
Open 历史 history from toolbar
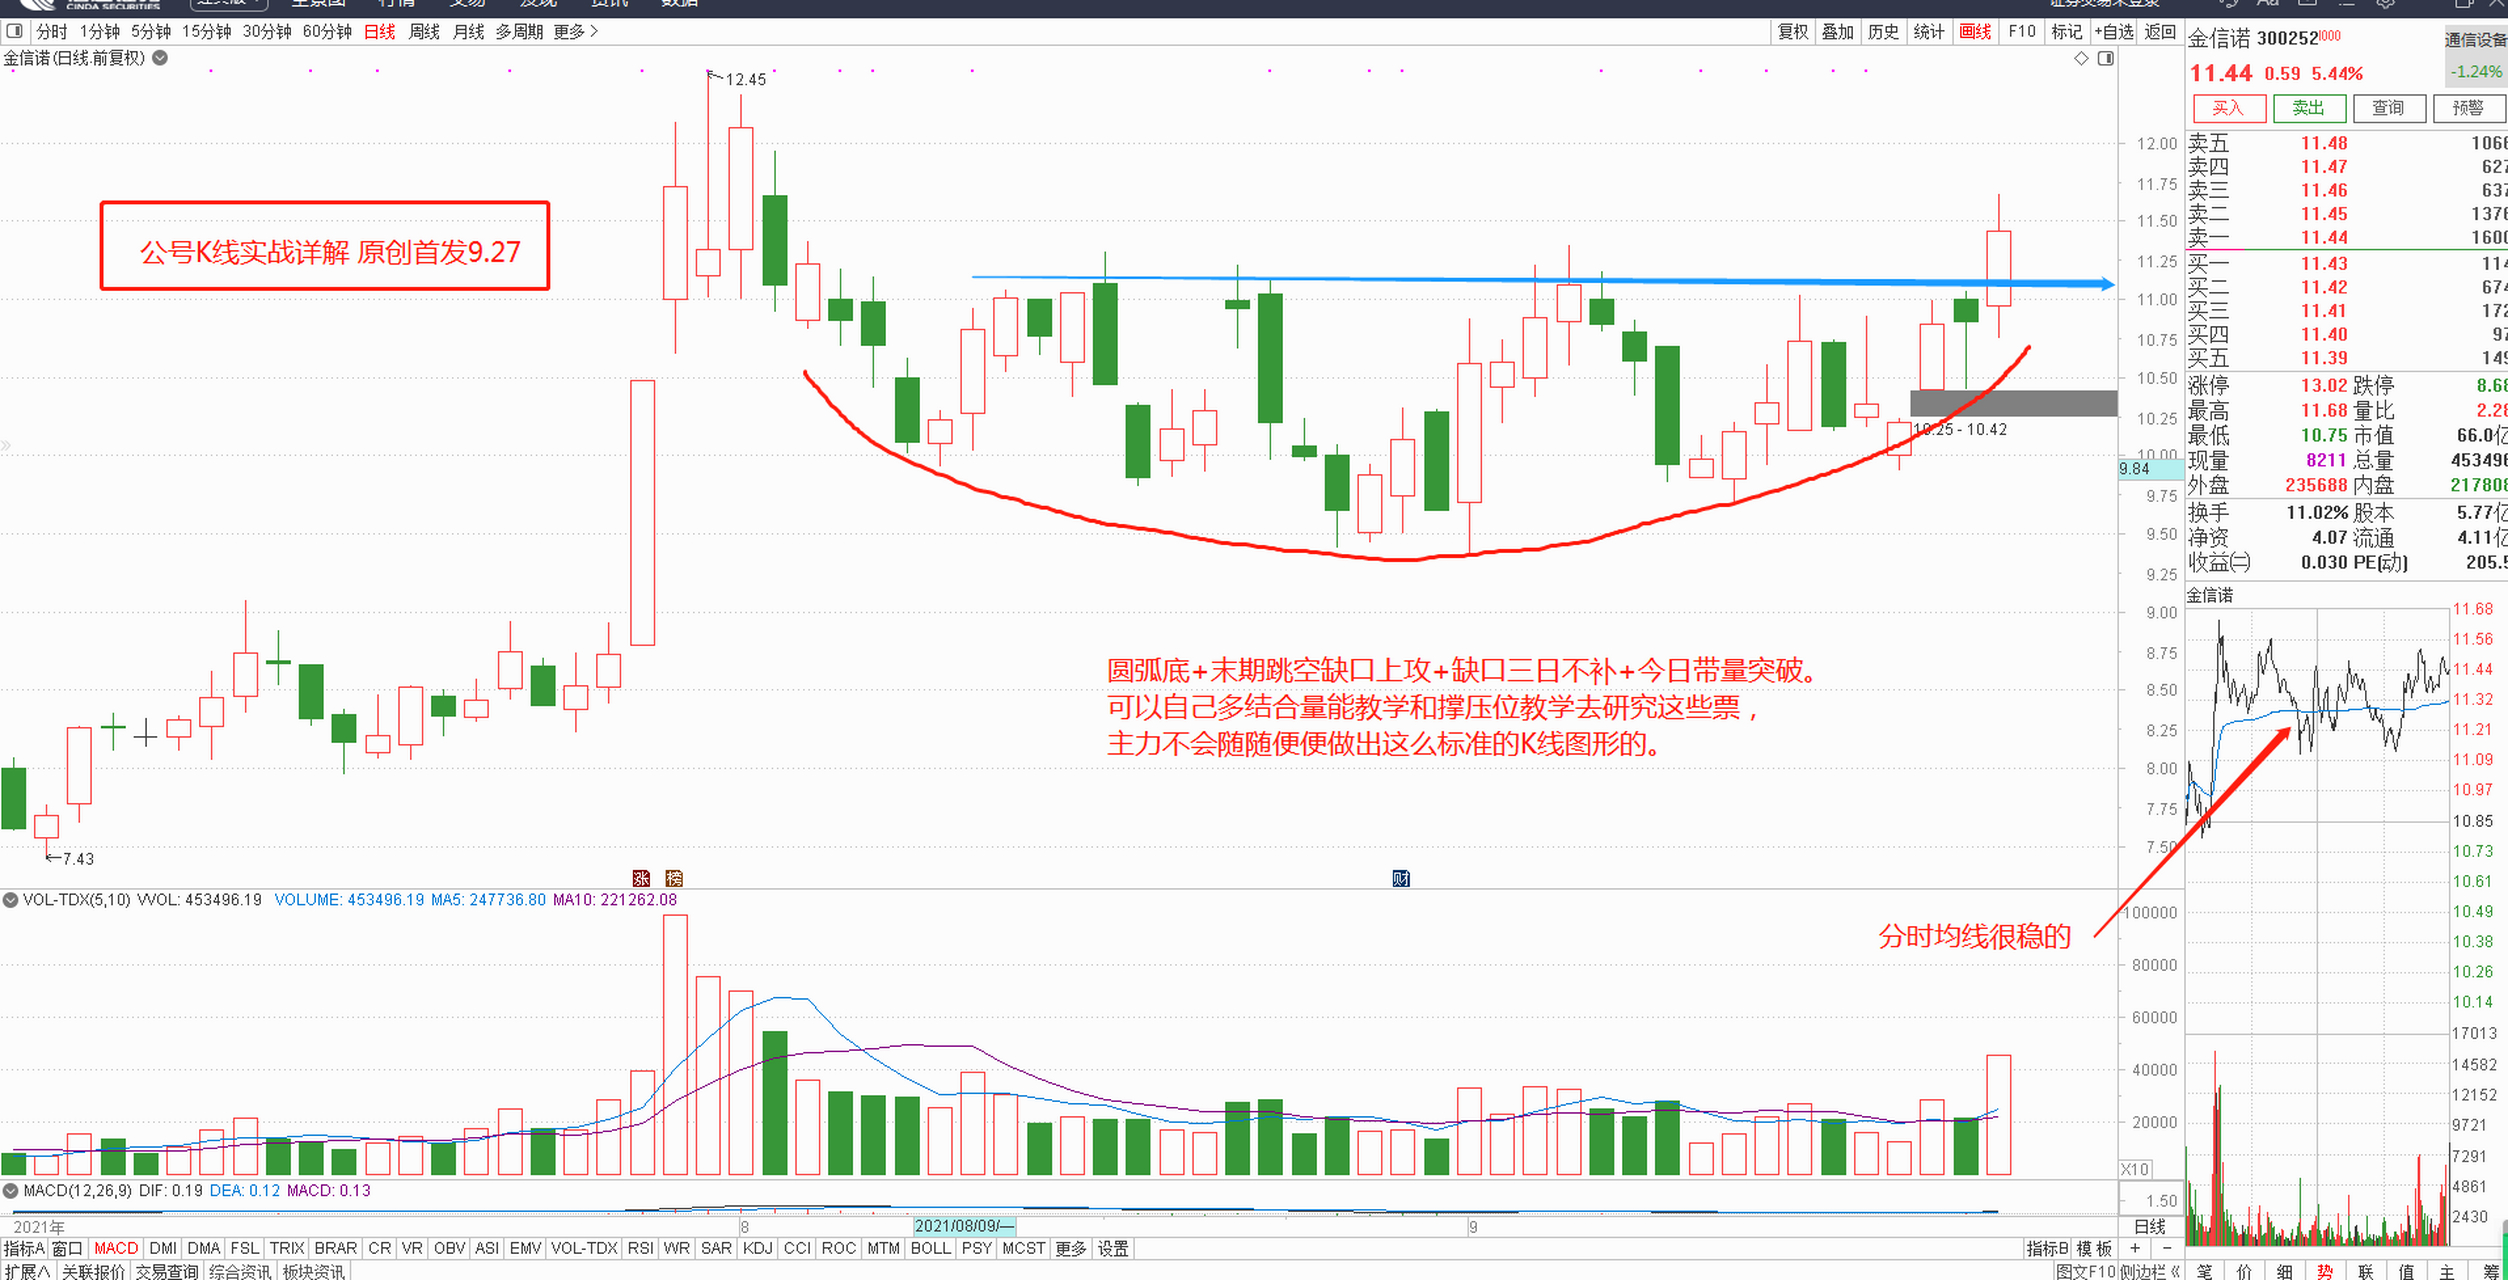1883,31
